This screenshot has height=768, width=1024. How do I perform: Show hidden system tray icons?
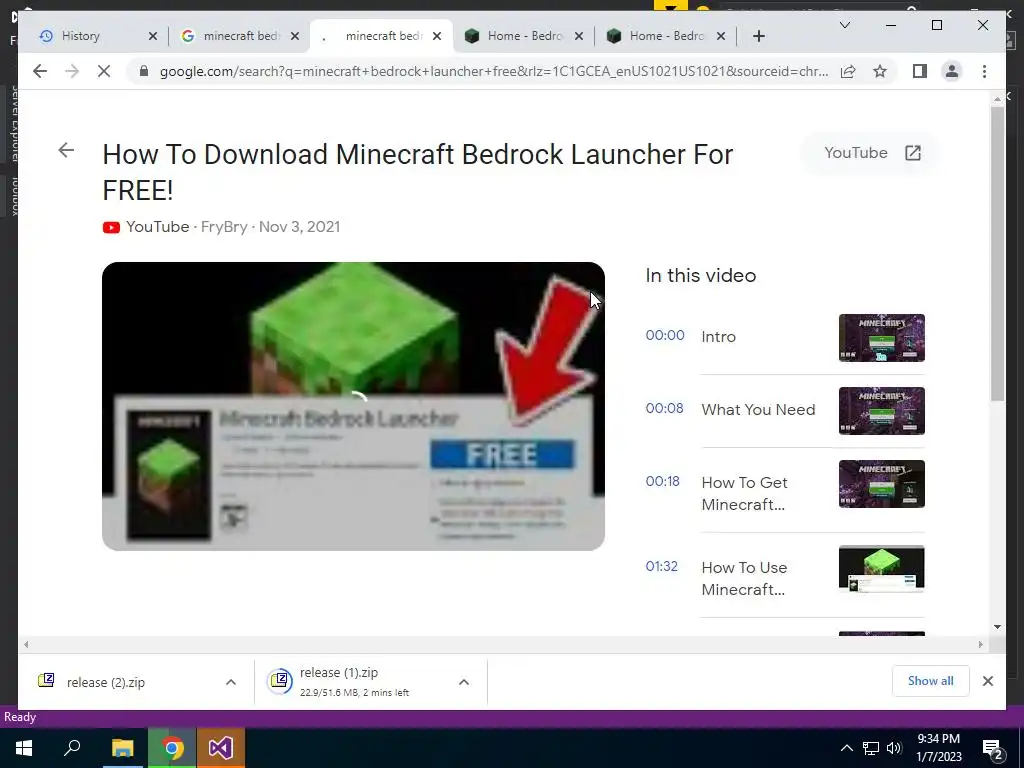pos(846,748)
